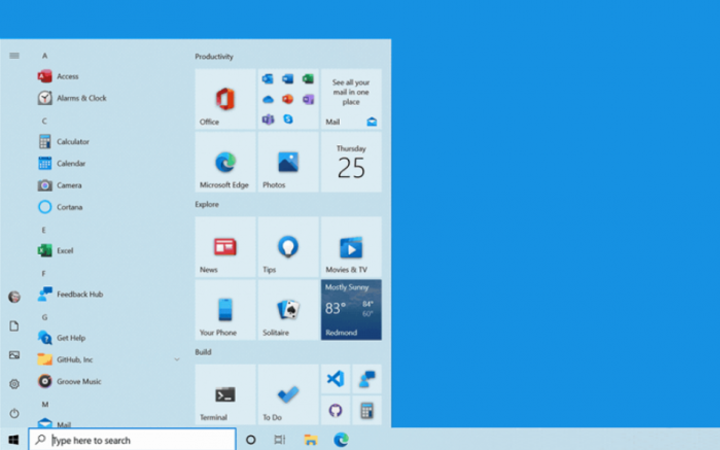Open the Tips tile
Image resolution: width=720 pixels, height=450 pixels.
coord(288,247)
